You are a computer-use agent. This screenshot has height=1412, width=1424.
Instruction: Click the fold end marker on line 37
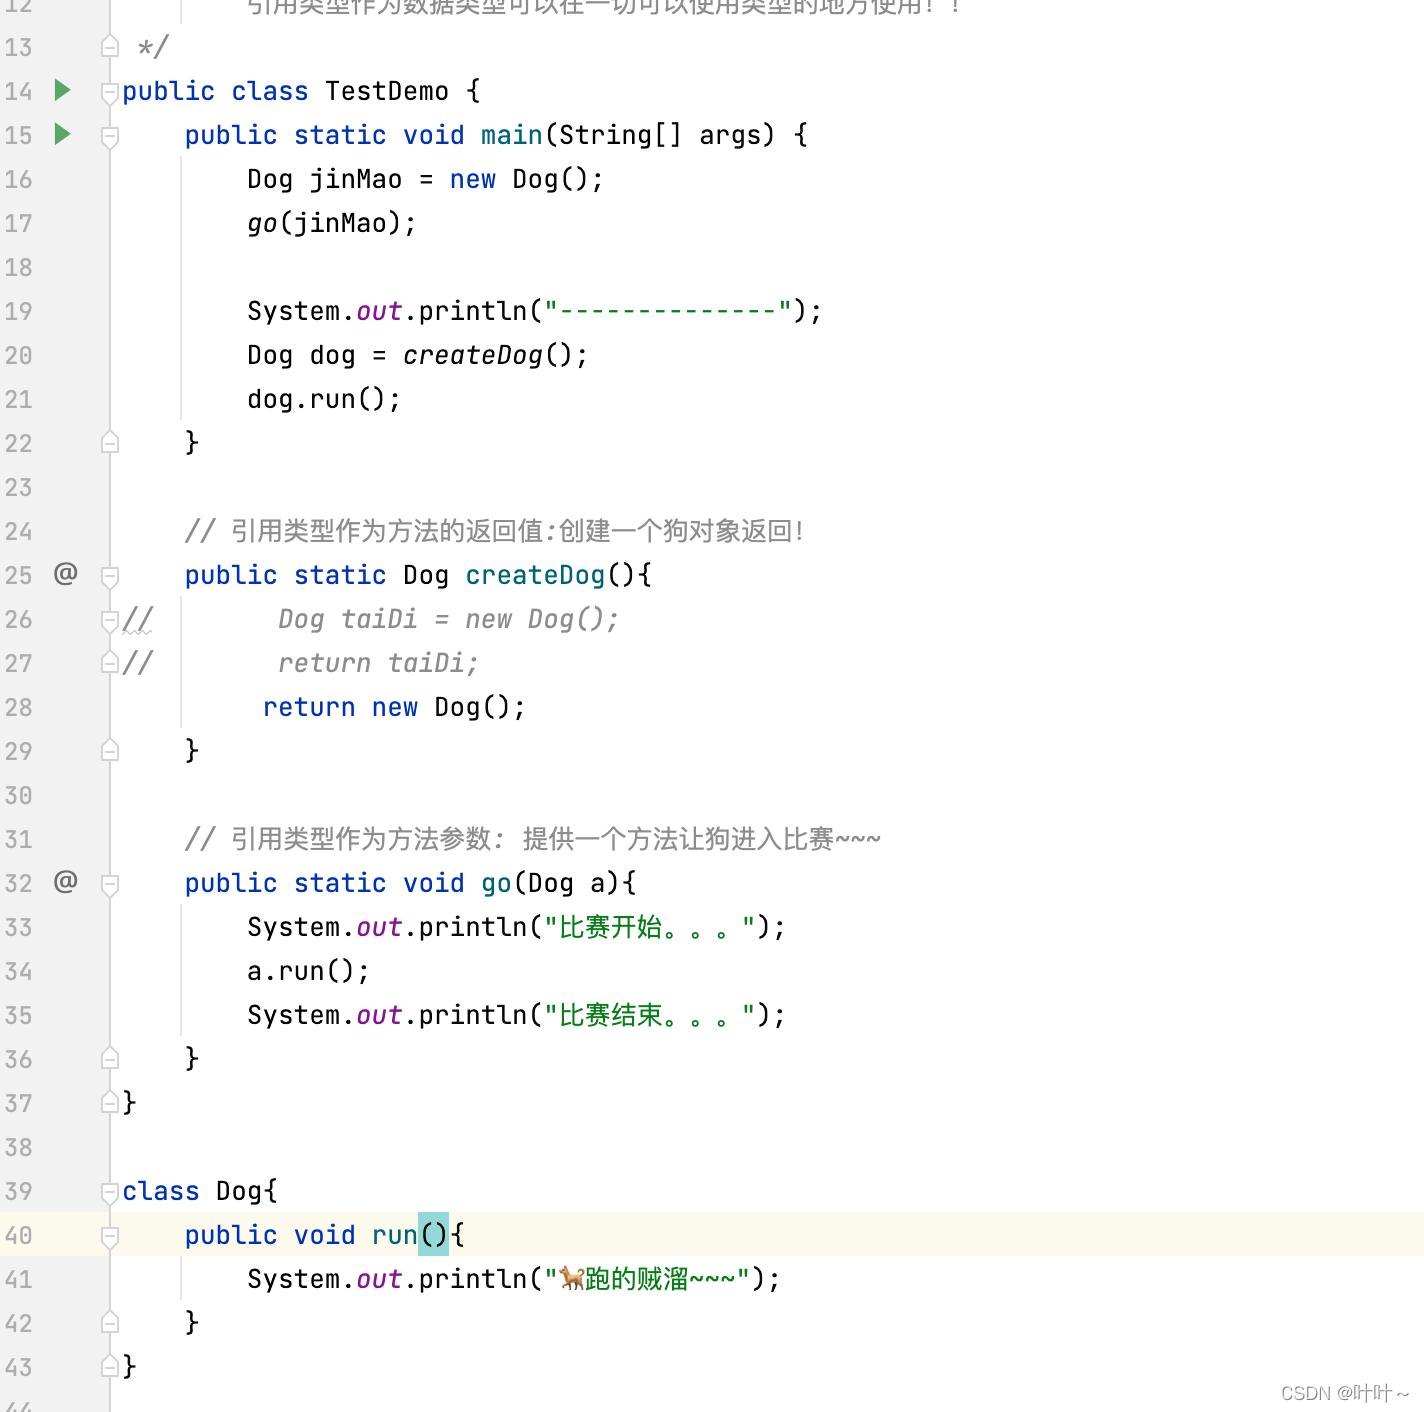pos(110,1101)
